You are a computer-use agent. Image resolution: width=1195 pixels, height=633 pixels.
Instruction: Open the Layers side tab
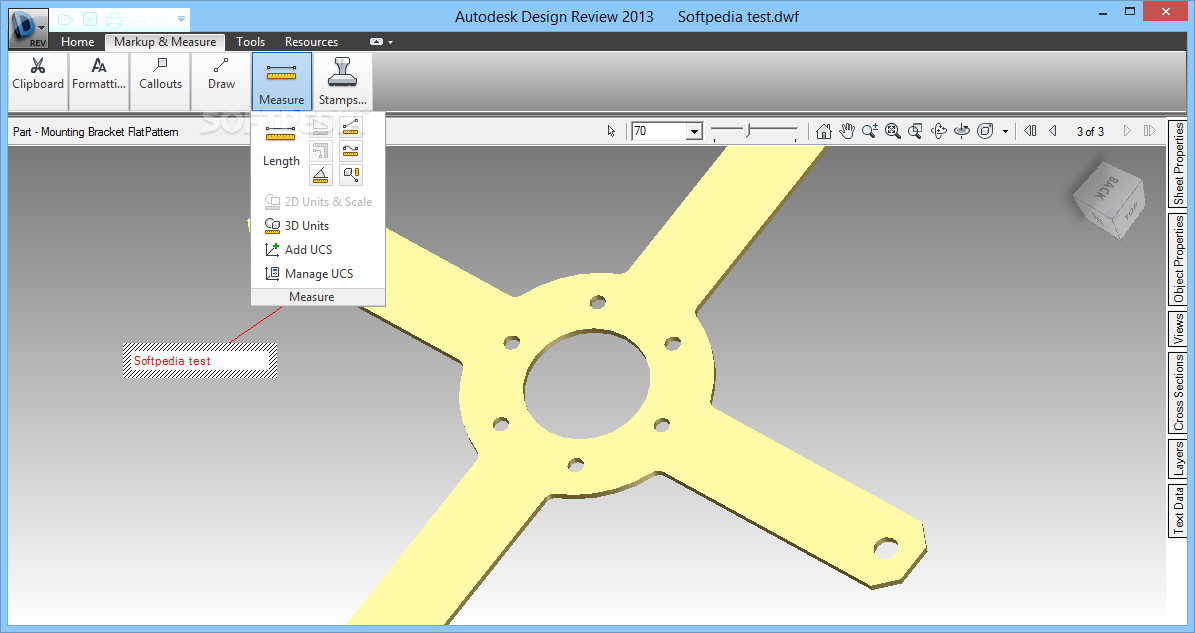tap(1178, 459)
